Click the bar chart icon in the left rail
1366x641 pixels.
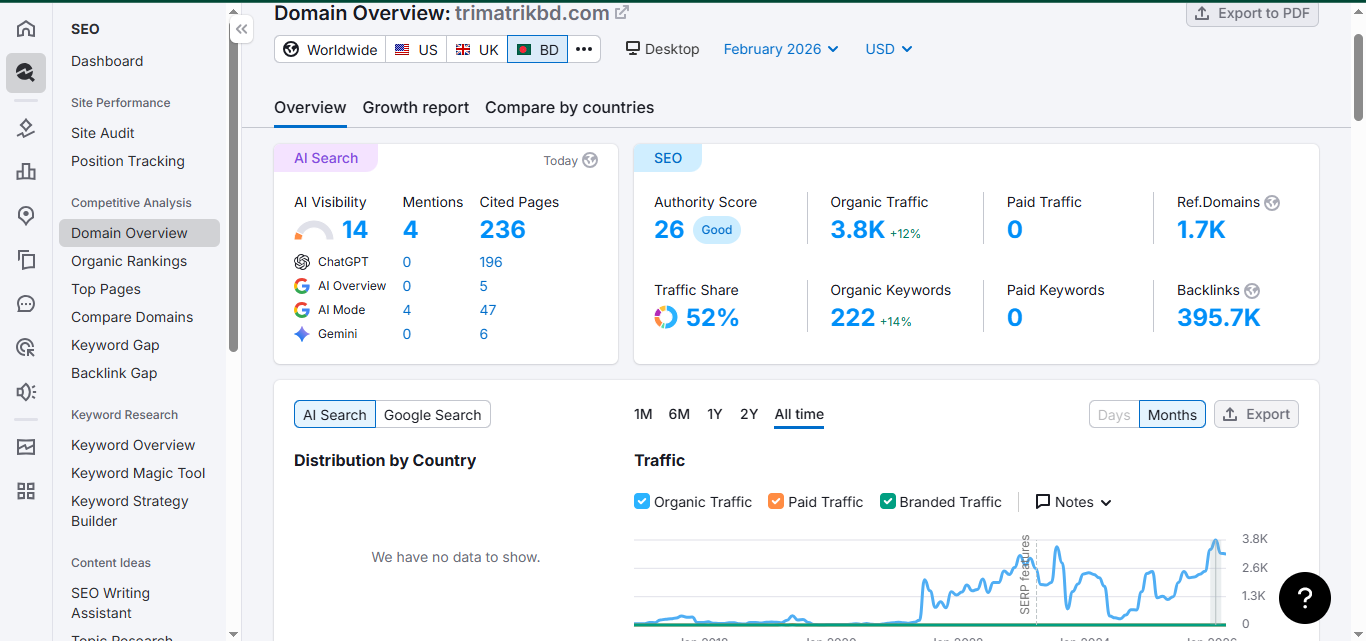pyautogui.click(x=26, y=172)
